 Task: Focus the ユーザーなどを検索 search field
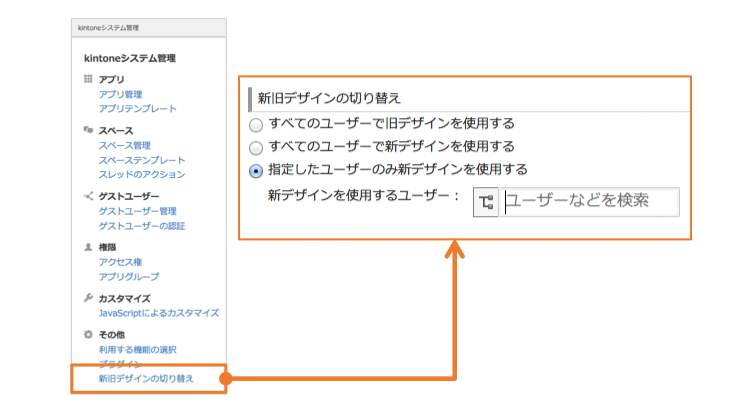coord(590,202)
